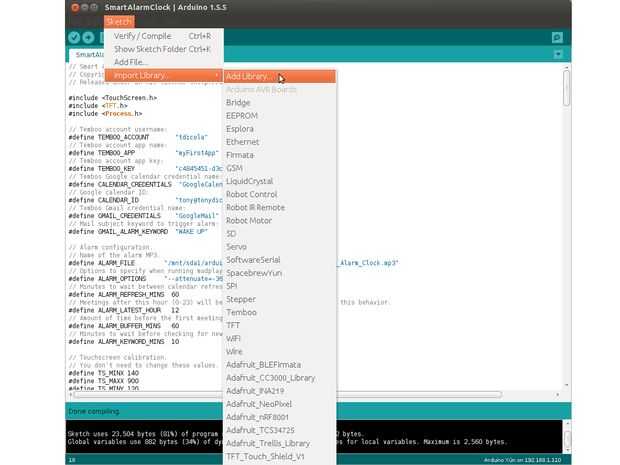Viewport: 620px width, 465px height.
Task: Click the console vertical scrollbar
Action: (x=567, y=438)
